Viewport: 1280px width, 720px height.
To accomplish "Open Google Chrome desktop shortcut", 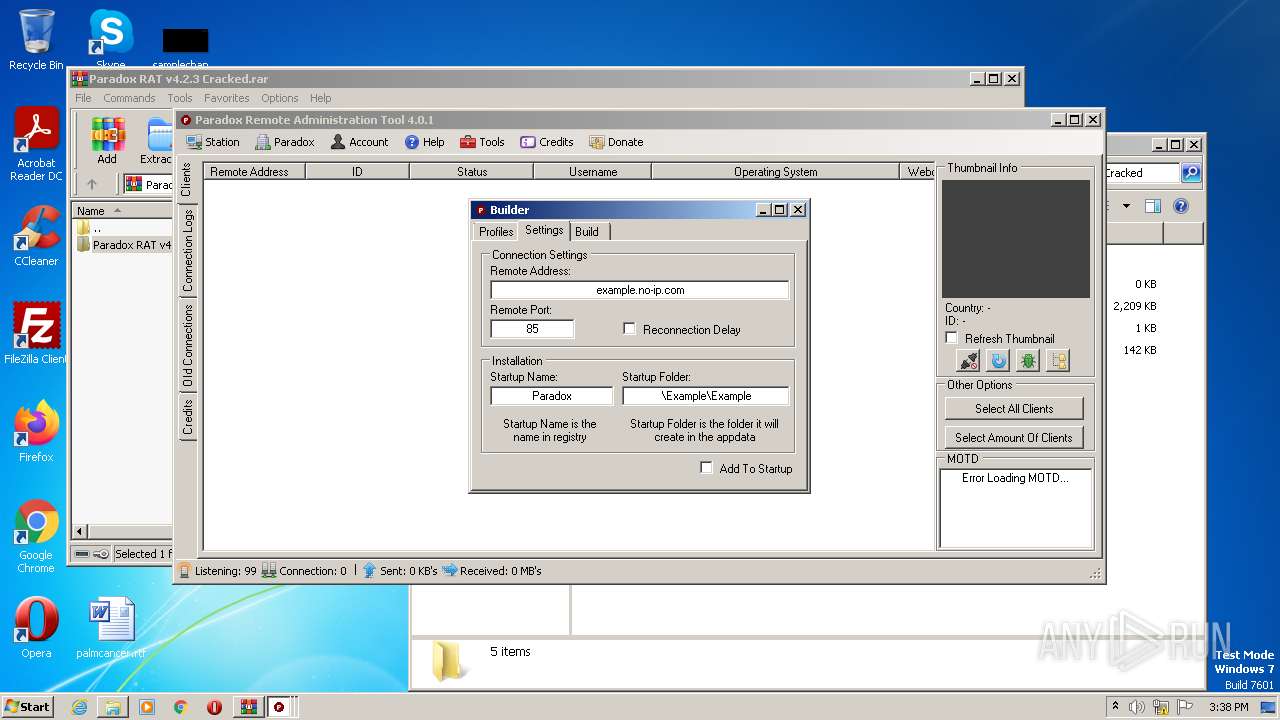I will (x=36, y=537).
